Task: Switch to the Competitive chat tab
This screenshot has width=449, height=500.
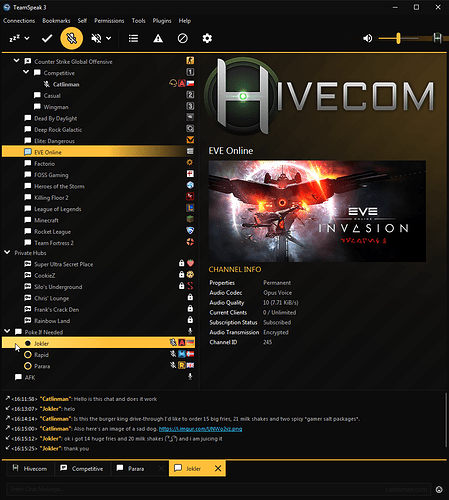Action: (x=82, y=469)
